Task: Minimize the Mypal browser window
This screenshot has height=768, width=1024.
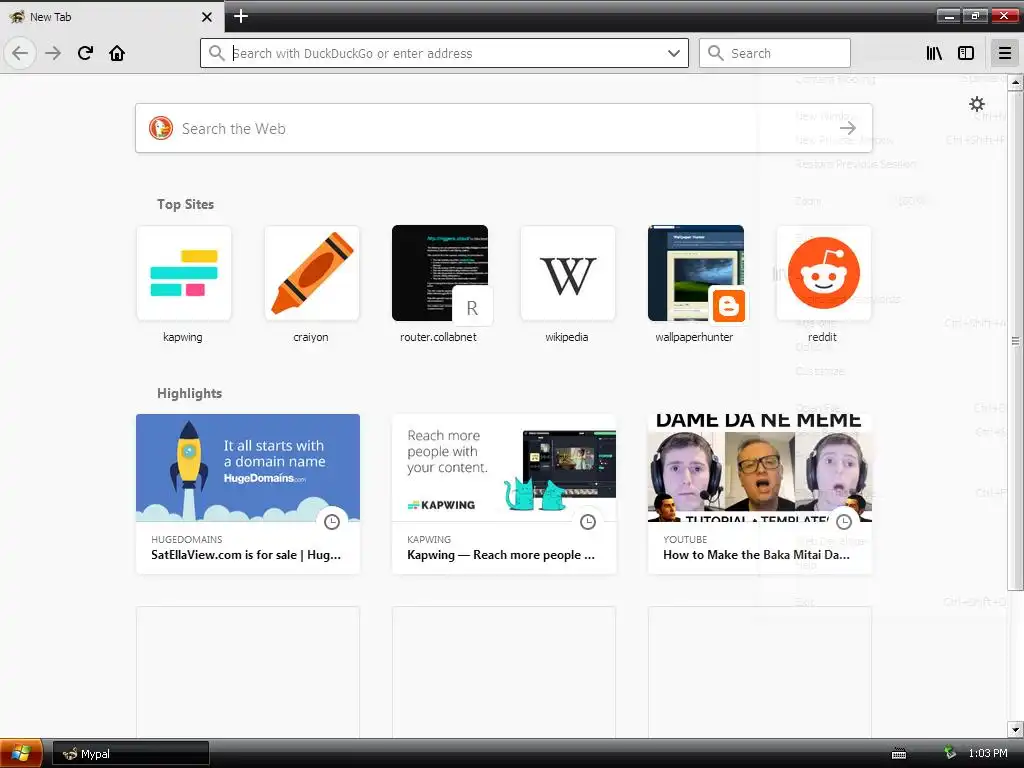Action: pyautogui.click(x=948, y=16)
